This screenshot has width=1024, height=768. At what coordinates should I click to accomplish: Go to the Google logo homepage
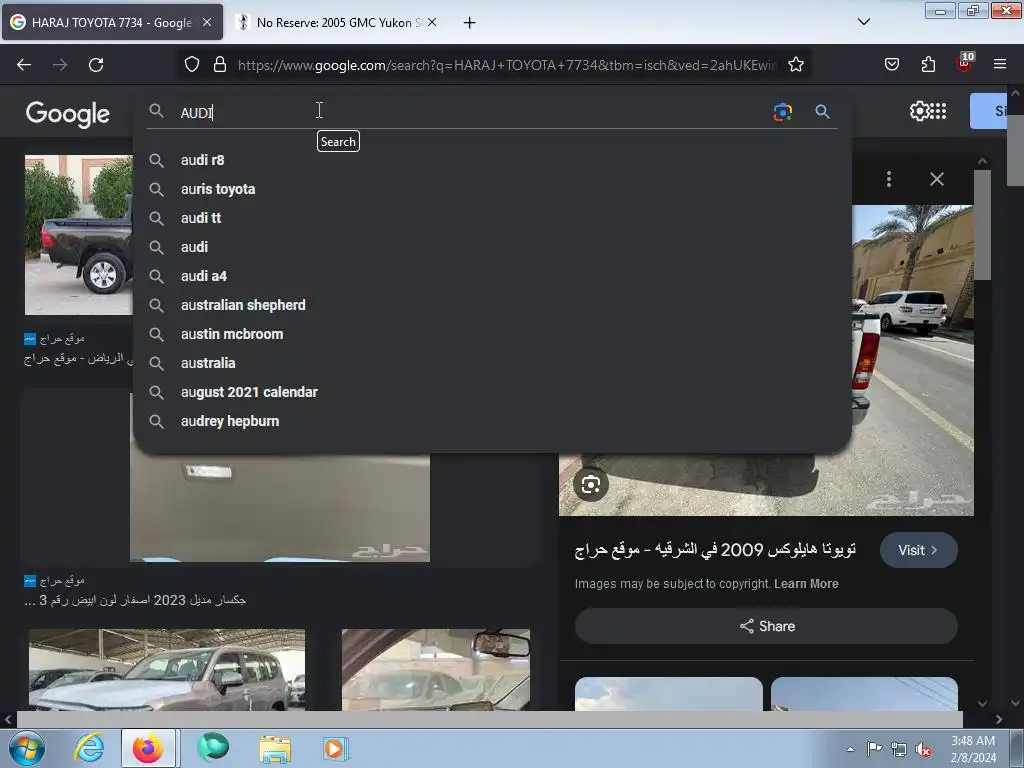pos(68,114)
